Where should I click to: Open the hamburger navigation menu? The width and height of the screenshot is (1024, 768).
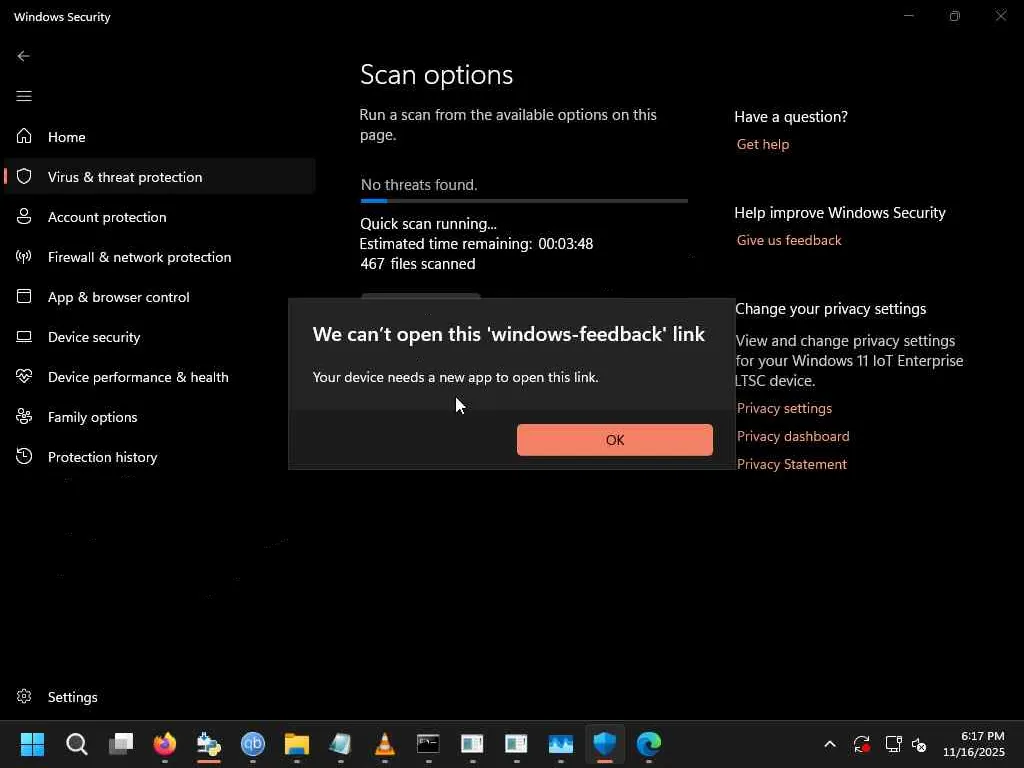24,96
